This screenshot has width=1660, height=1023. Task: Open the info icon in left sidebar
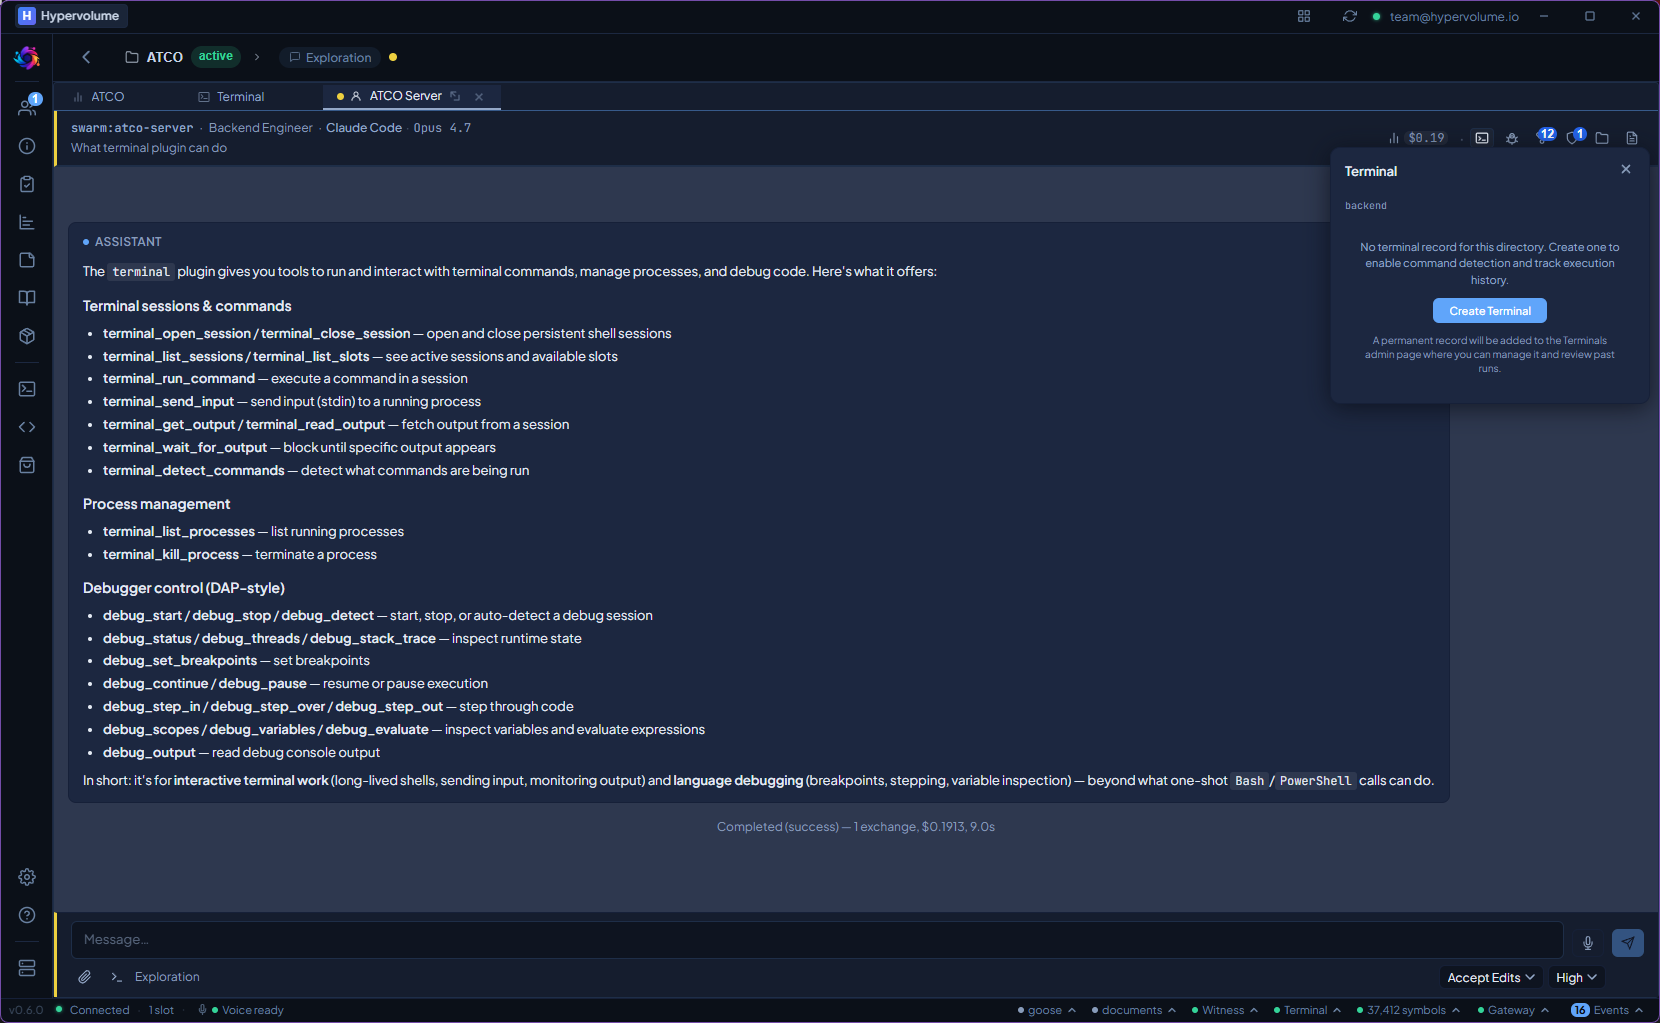click(27, 146)
